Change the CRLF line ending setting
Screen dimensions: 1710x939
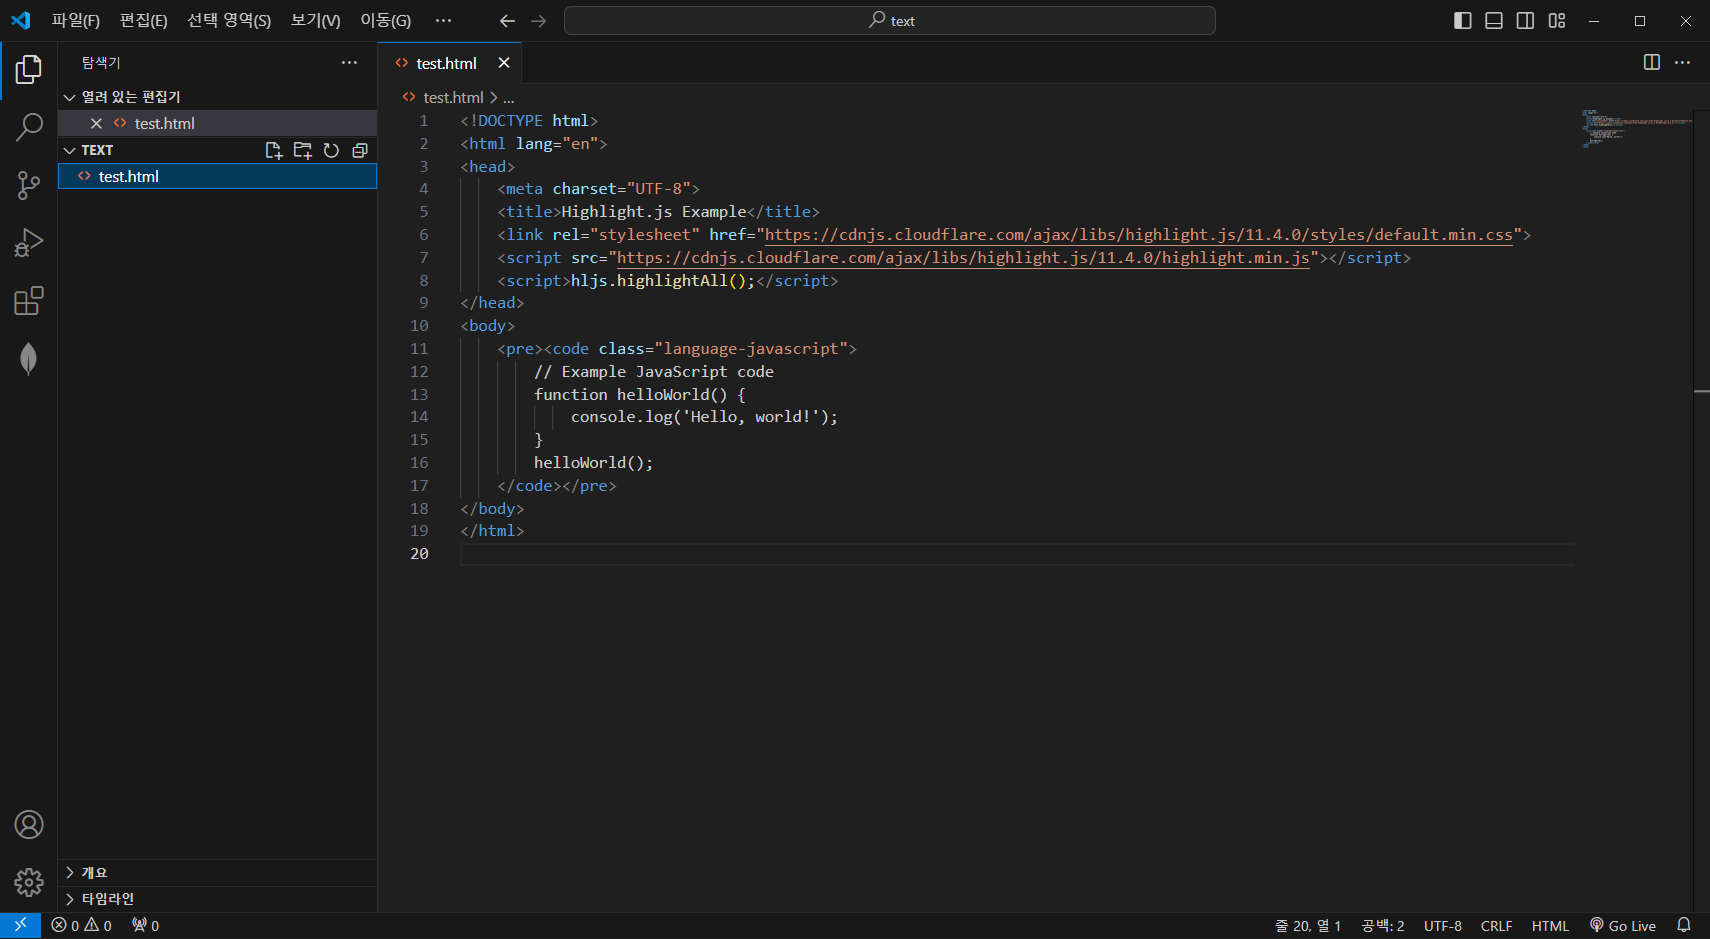point(1496,925)
